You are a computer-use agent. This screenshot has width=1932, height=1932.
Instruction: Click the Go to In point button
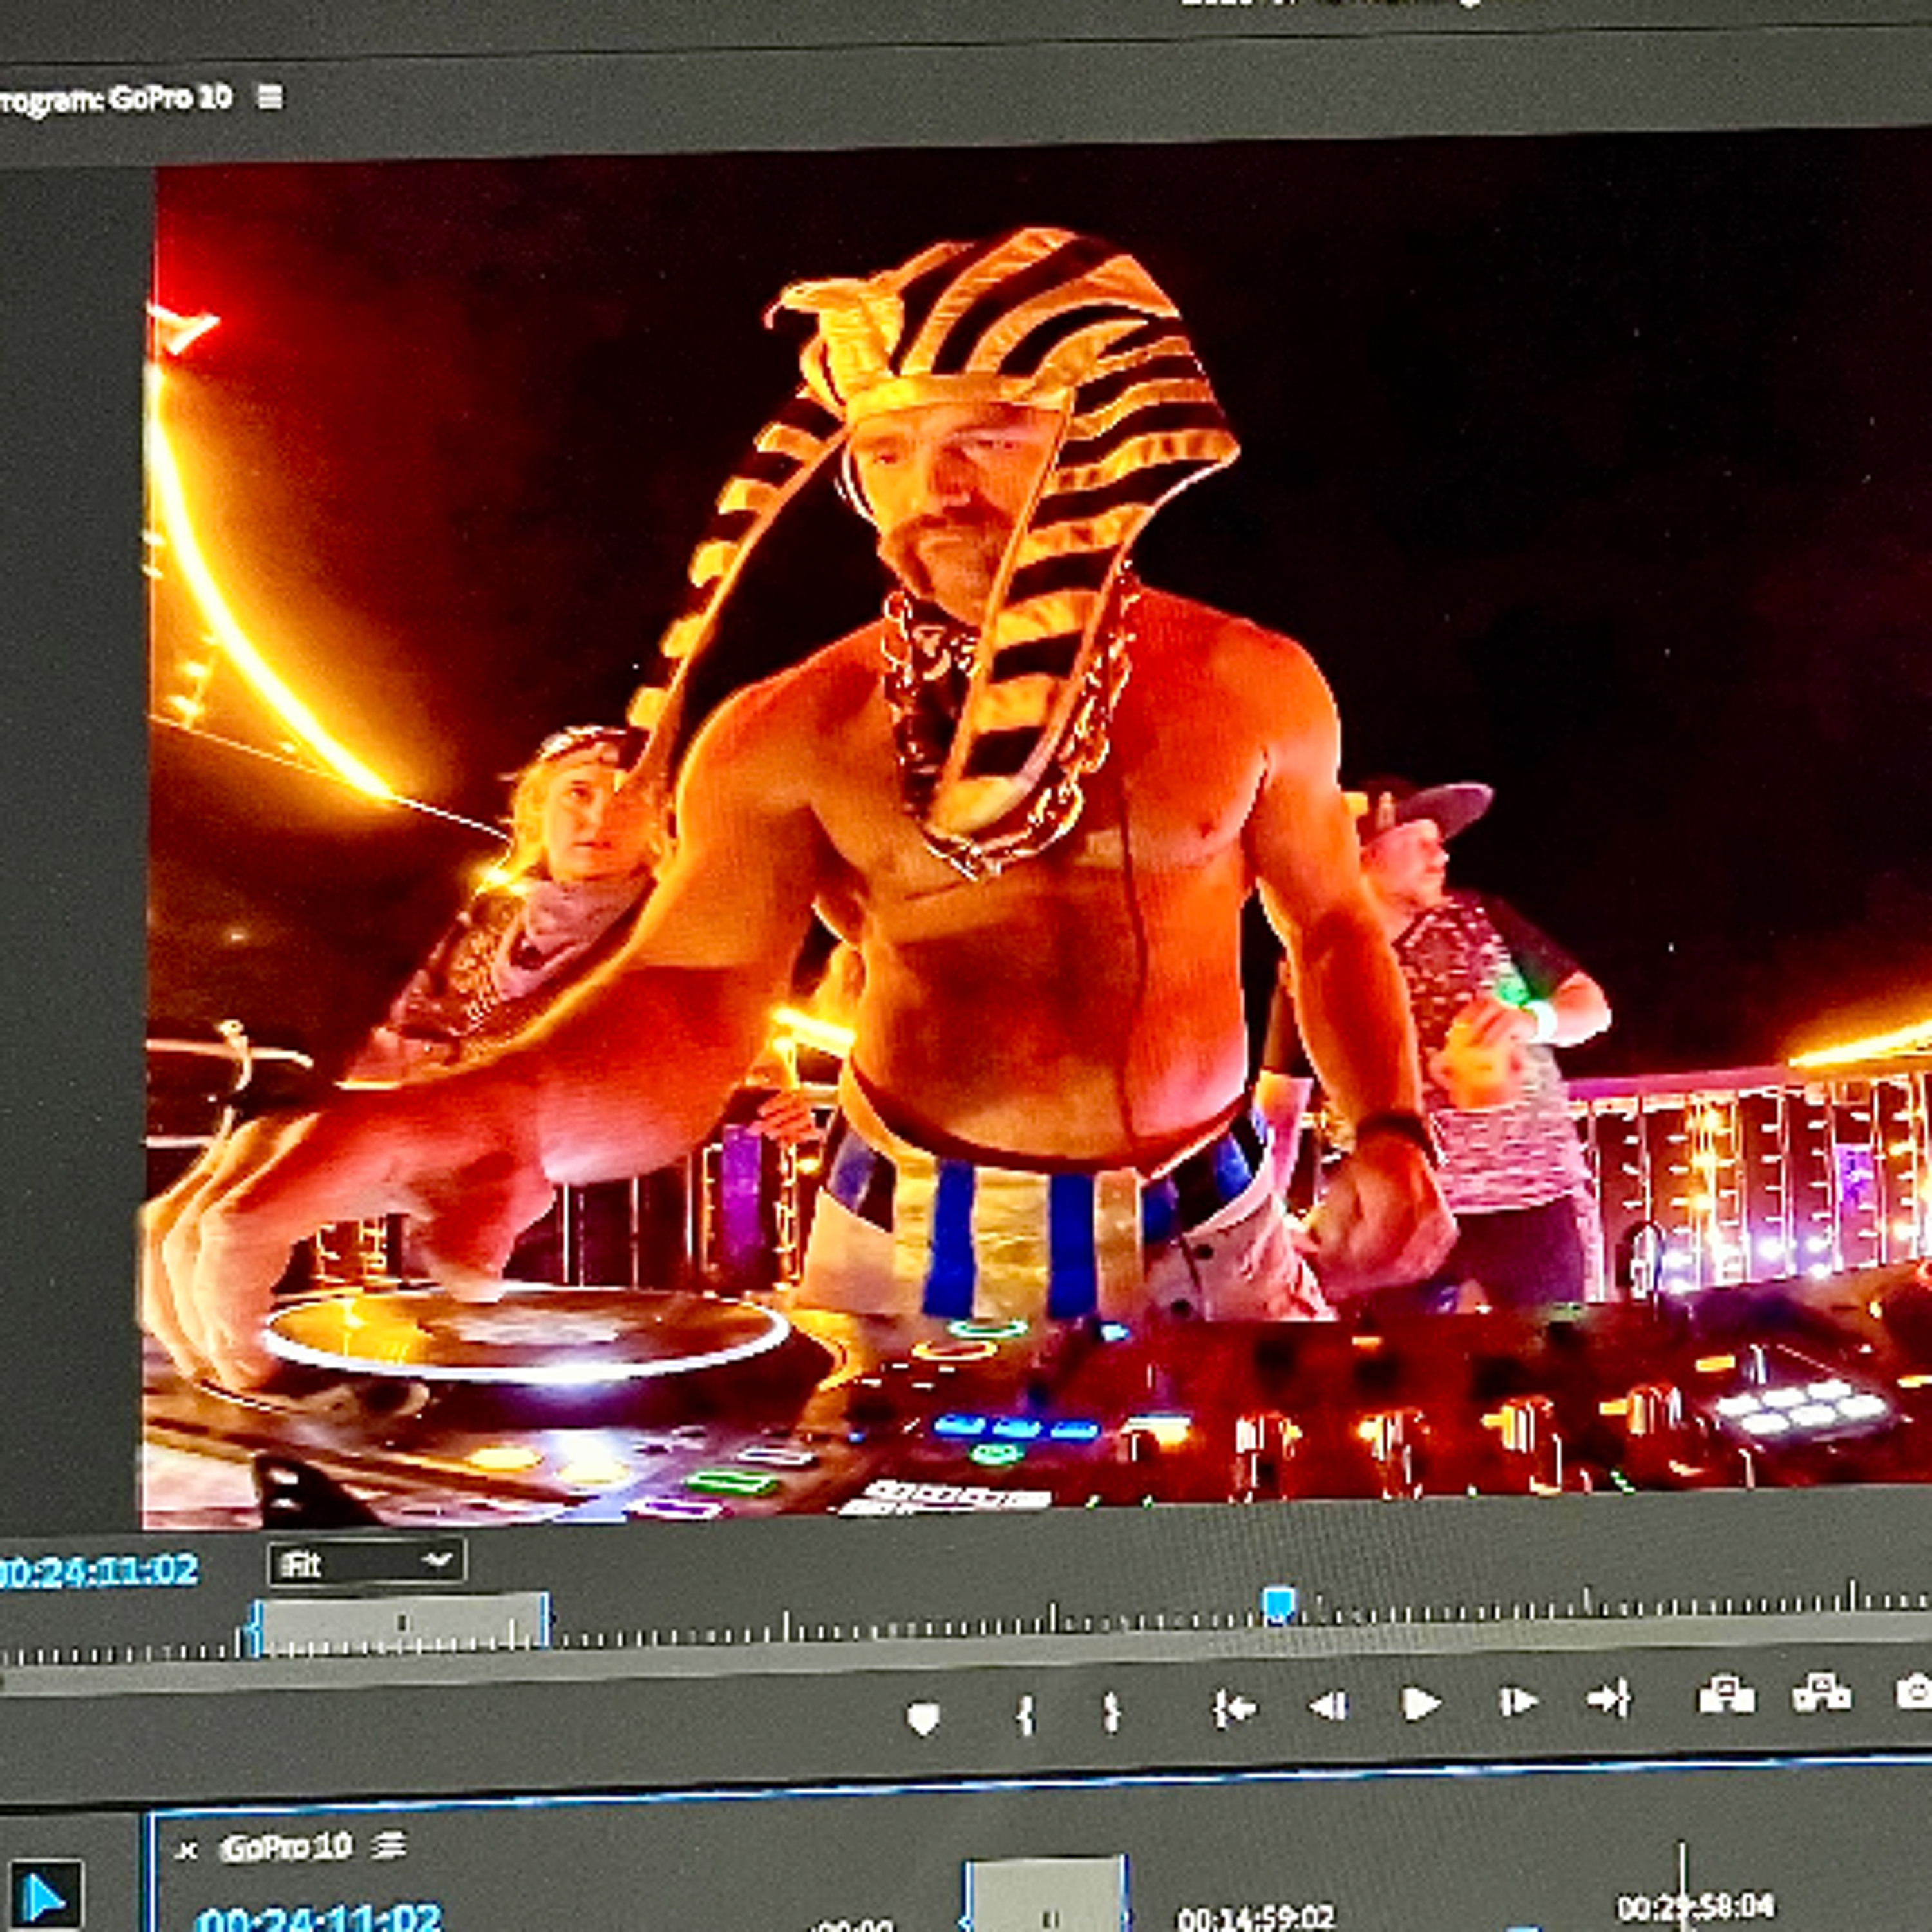tap(1234, 1708)
